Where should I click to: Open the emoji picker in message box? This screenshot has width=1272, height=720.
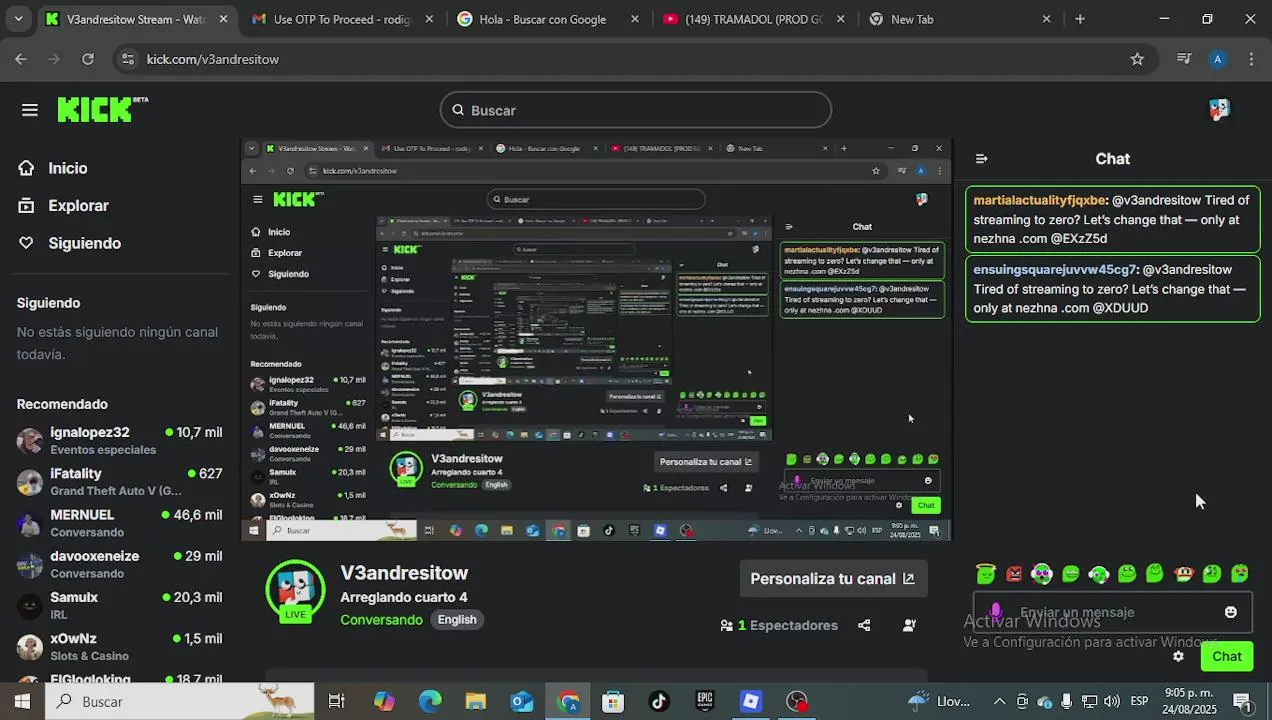pos(1231,612)
